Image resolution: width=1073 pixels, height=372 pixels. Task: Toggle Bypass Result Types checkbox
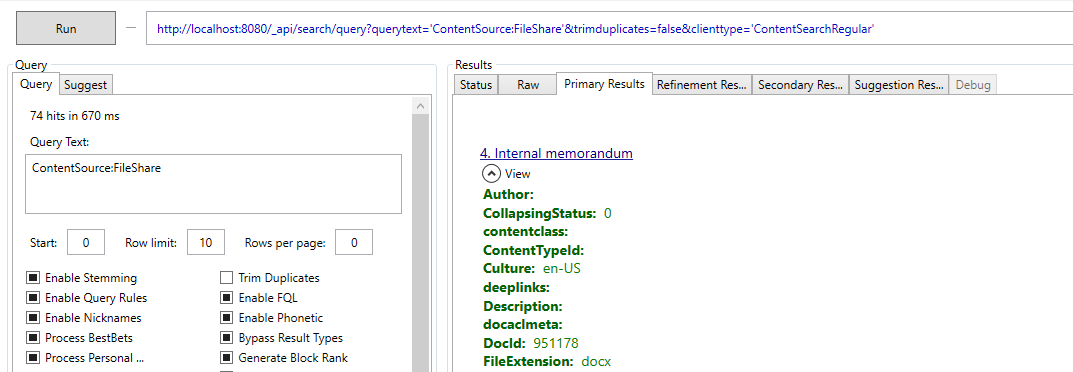pyautogui.click(x=227, y=337)
